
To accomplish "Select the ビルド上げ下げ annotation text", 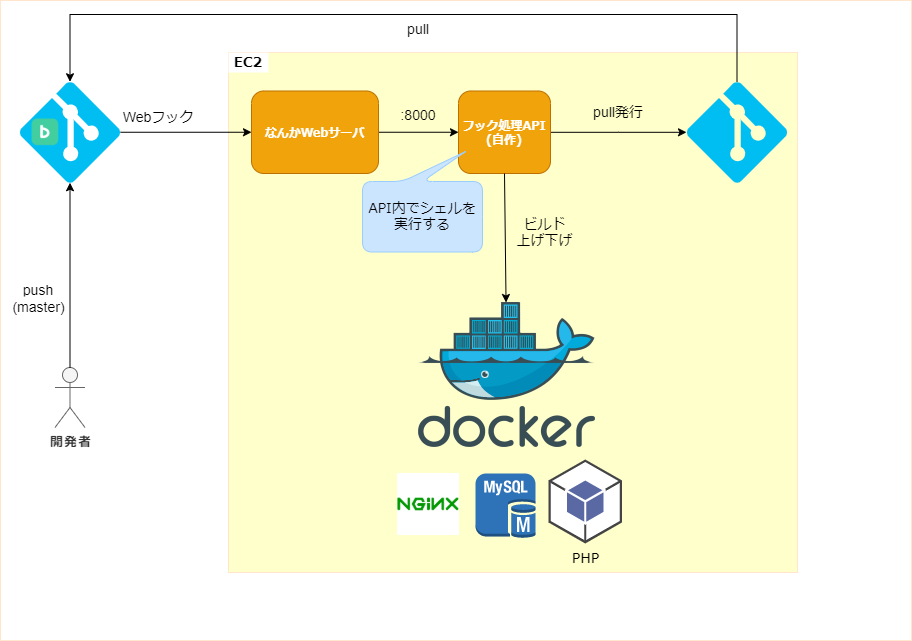I will (x=545, y=231).
